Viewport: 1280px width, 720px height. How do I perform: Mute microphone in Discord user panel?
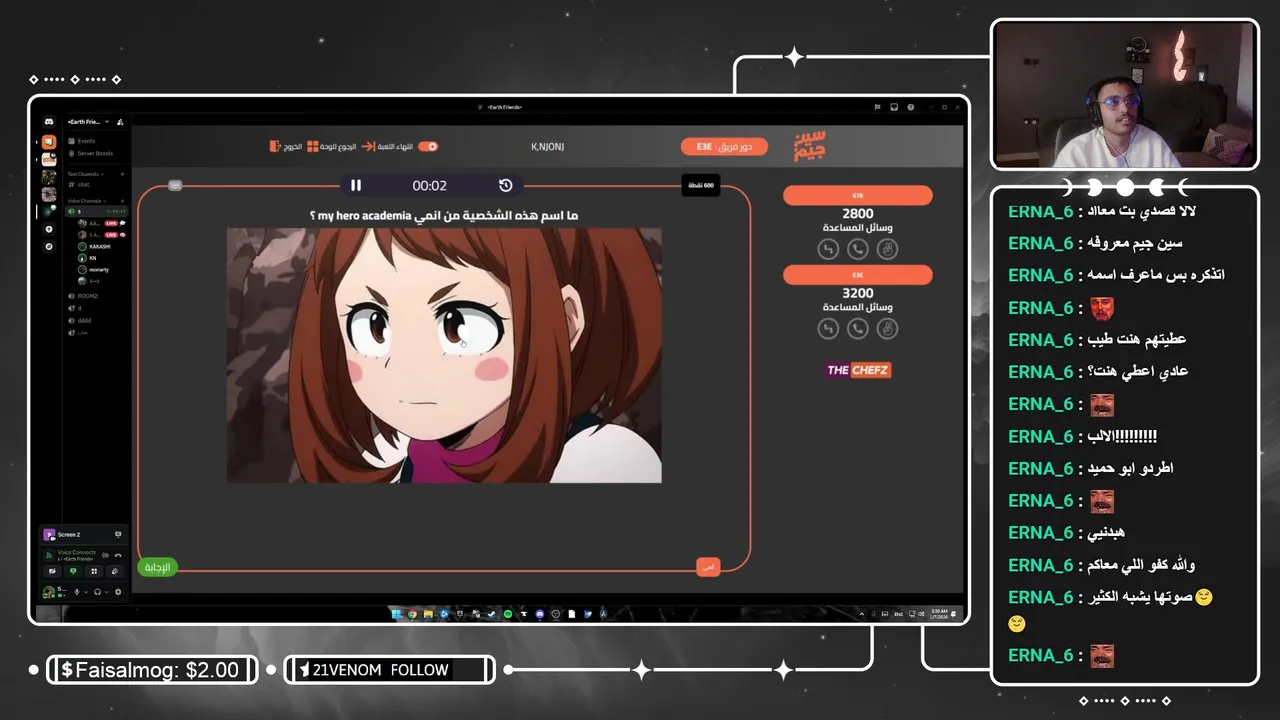[77, 592]
